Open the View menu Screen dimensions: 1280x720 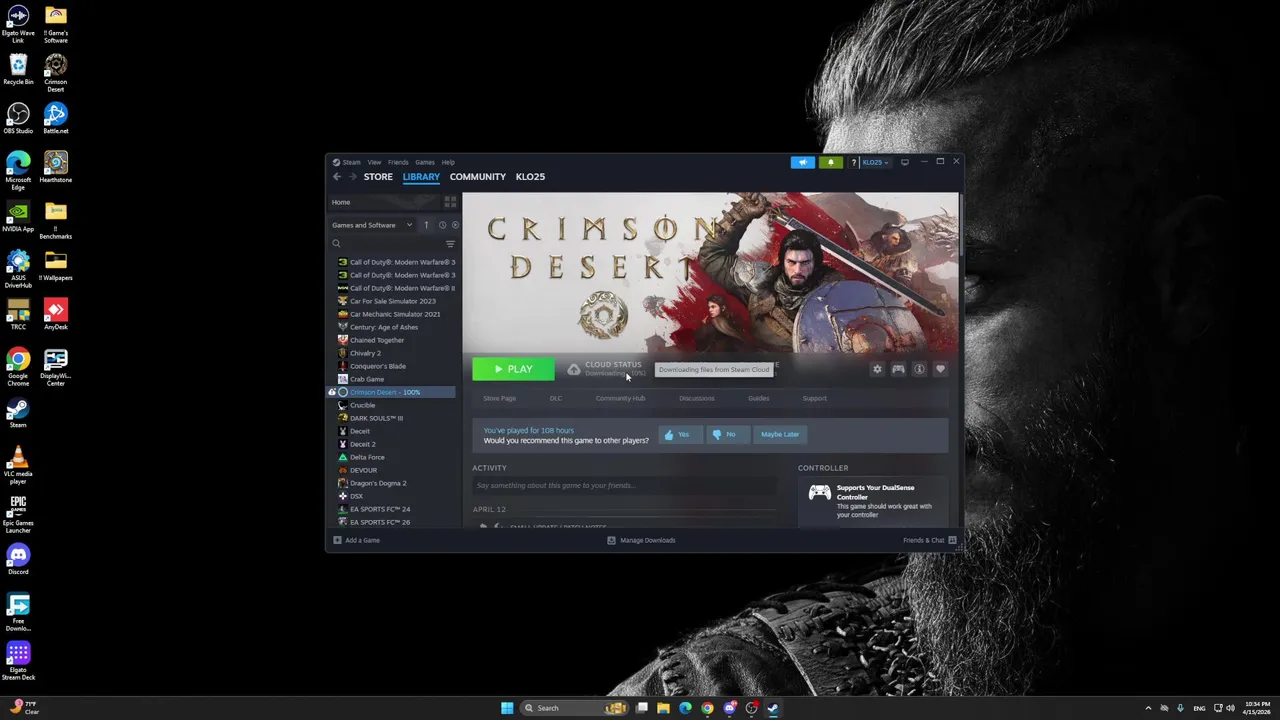(x=374, y=162)
